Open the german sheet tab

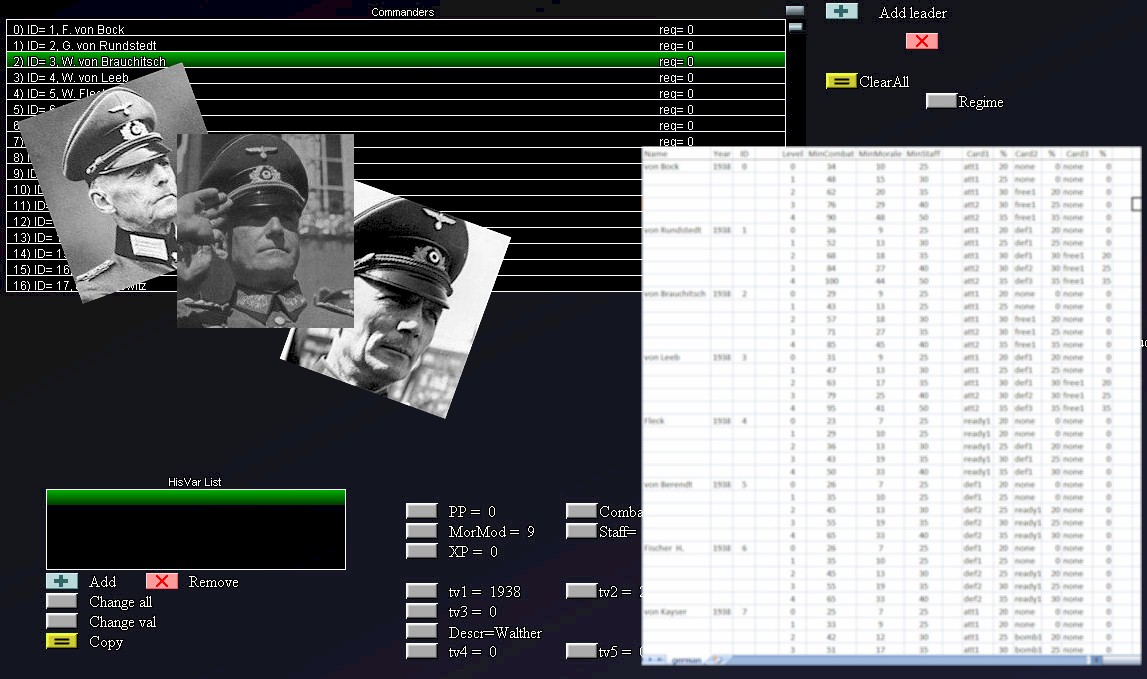tap(686, 660)
